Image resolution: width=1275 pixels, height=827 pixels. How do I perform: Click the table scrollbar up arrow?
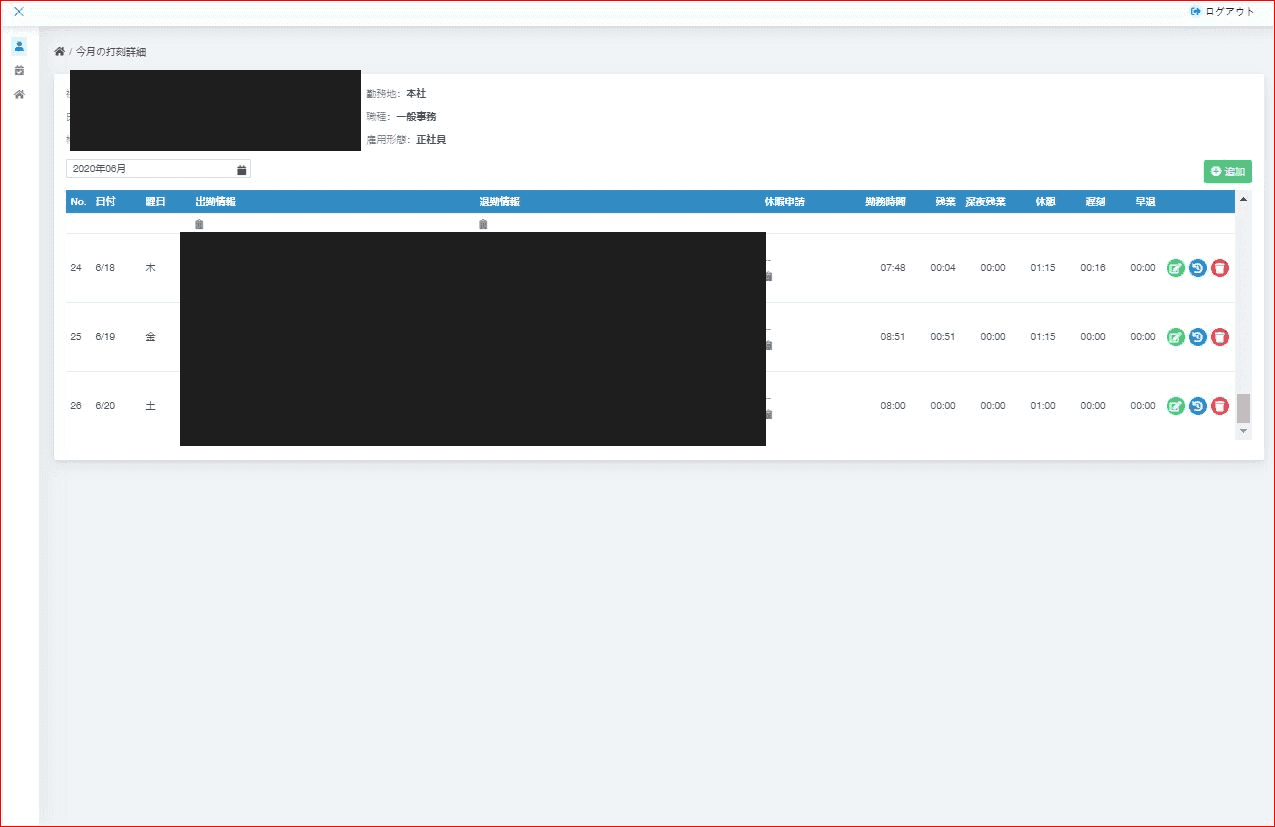[1244, 199]
